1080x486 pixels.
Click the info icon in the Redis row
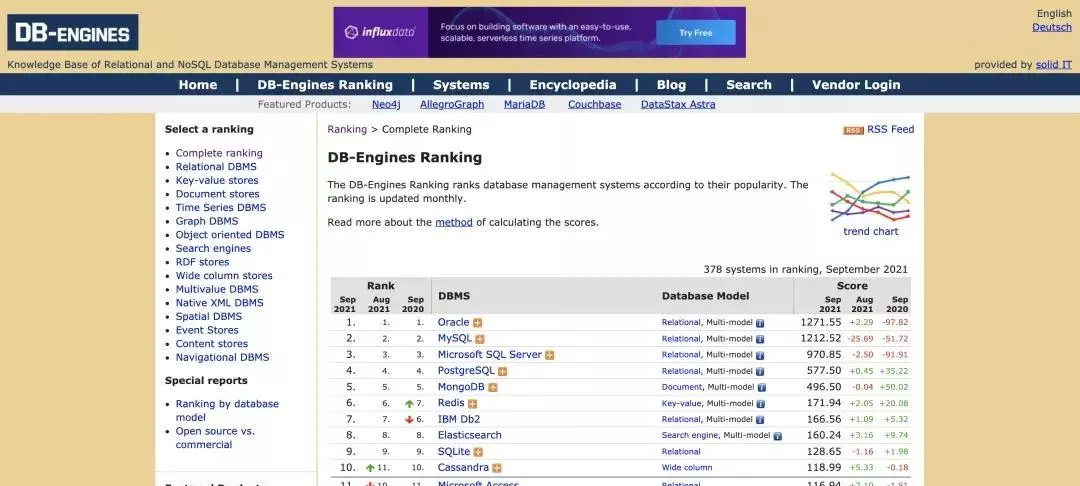pyautogui.click(x=760, y=404)
